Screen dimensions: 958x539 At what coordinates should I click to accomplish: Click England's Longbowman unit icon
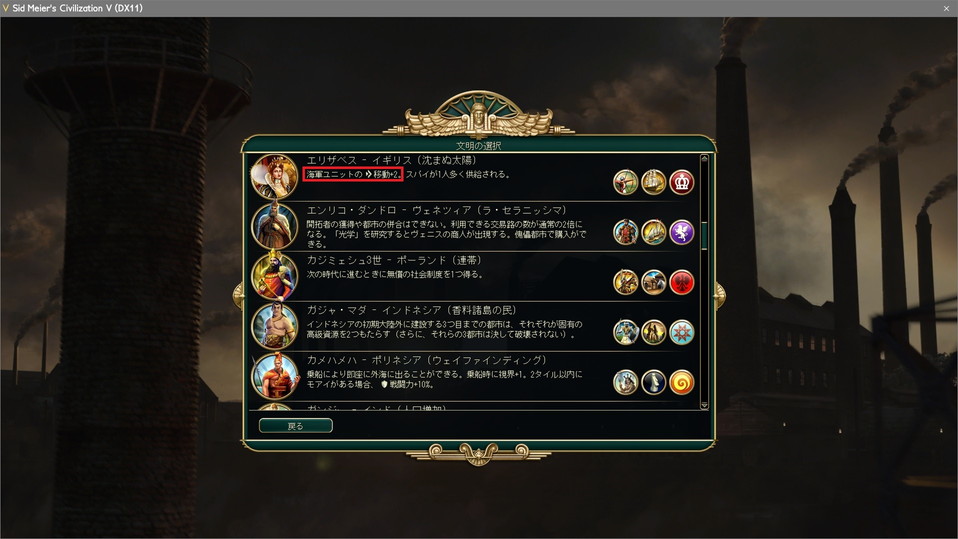pyautogui.click(x=626, y=182)
